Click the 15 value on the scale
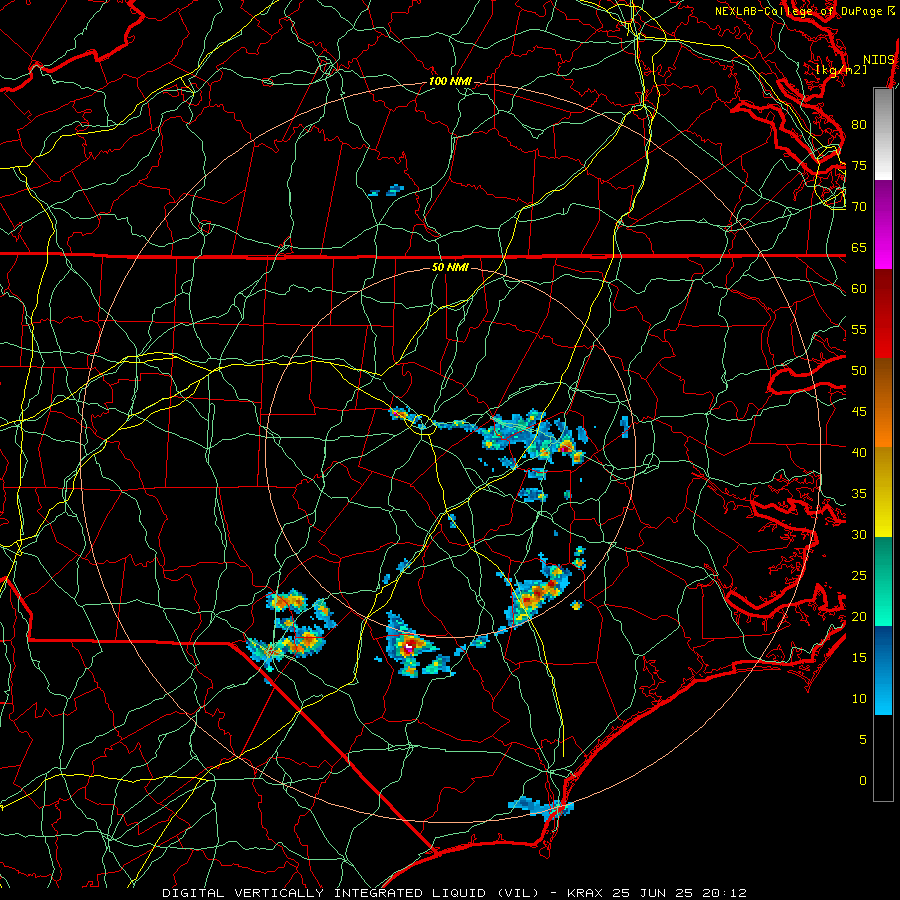900x900 pixels. [859, 657]
